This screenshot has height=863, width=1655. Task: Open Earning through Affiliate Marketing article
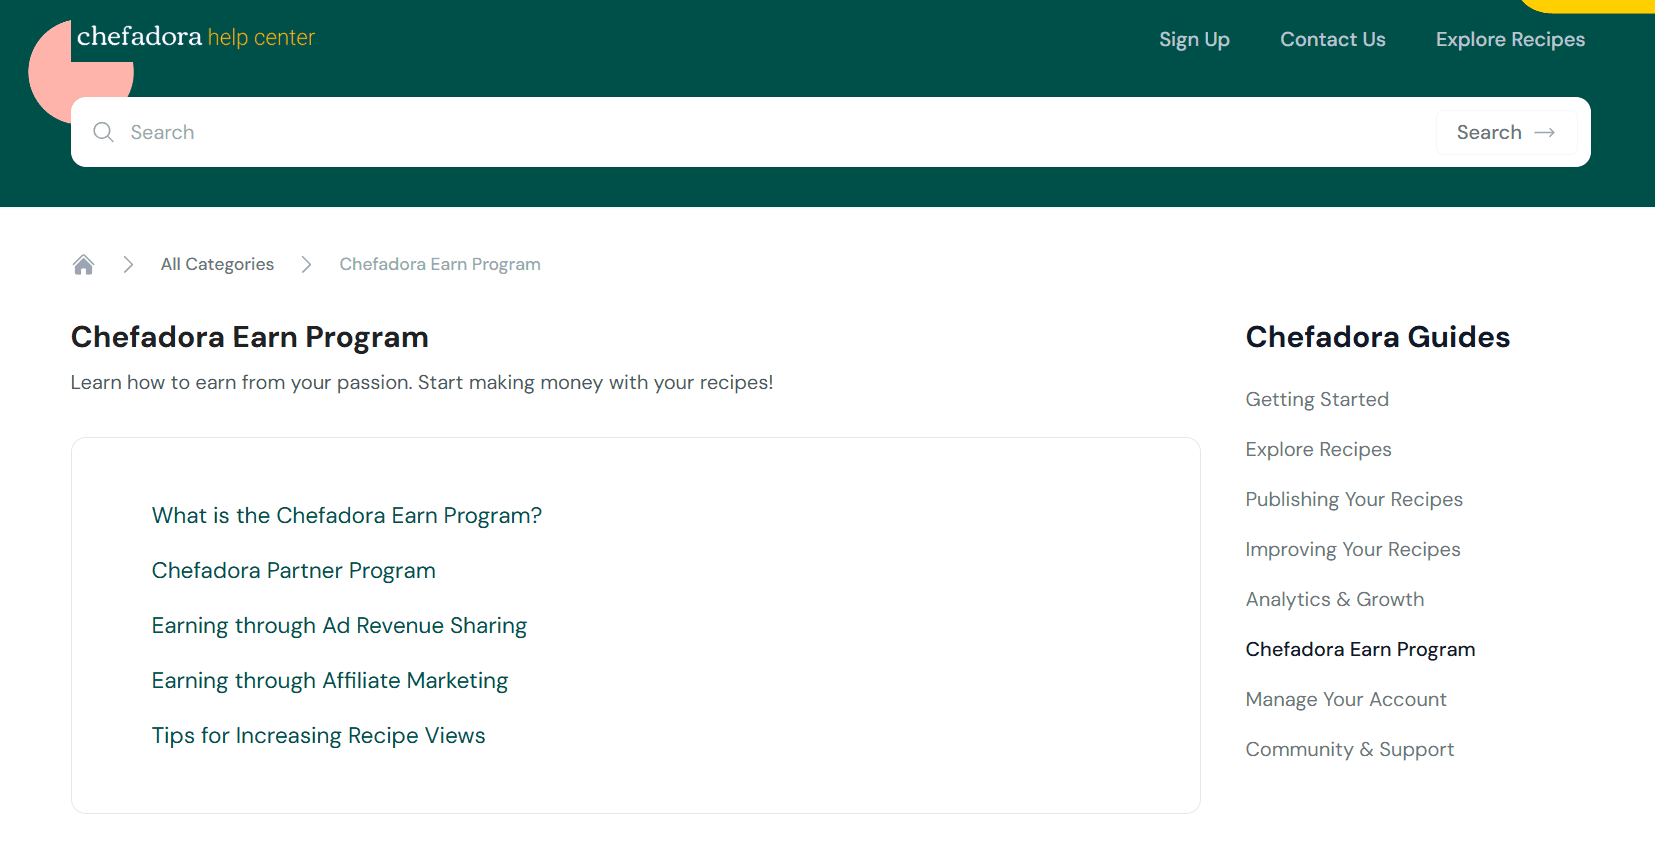[329, 680]
